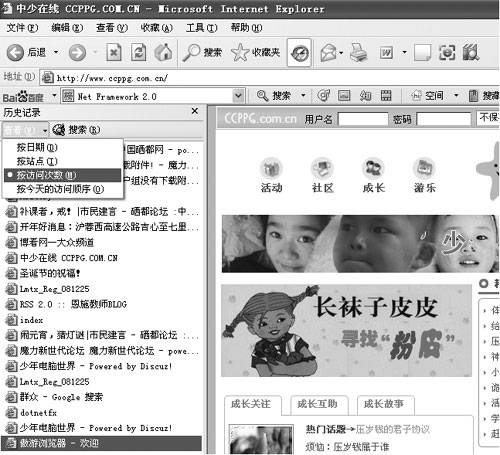Open history item 圣诞节的祝福!

43,273
